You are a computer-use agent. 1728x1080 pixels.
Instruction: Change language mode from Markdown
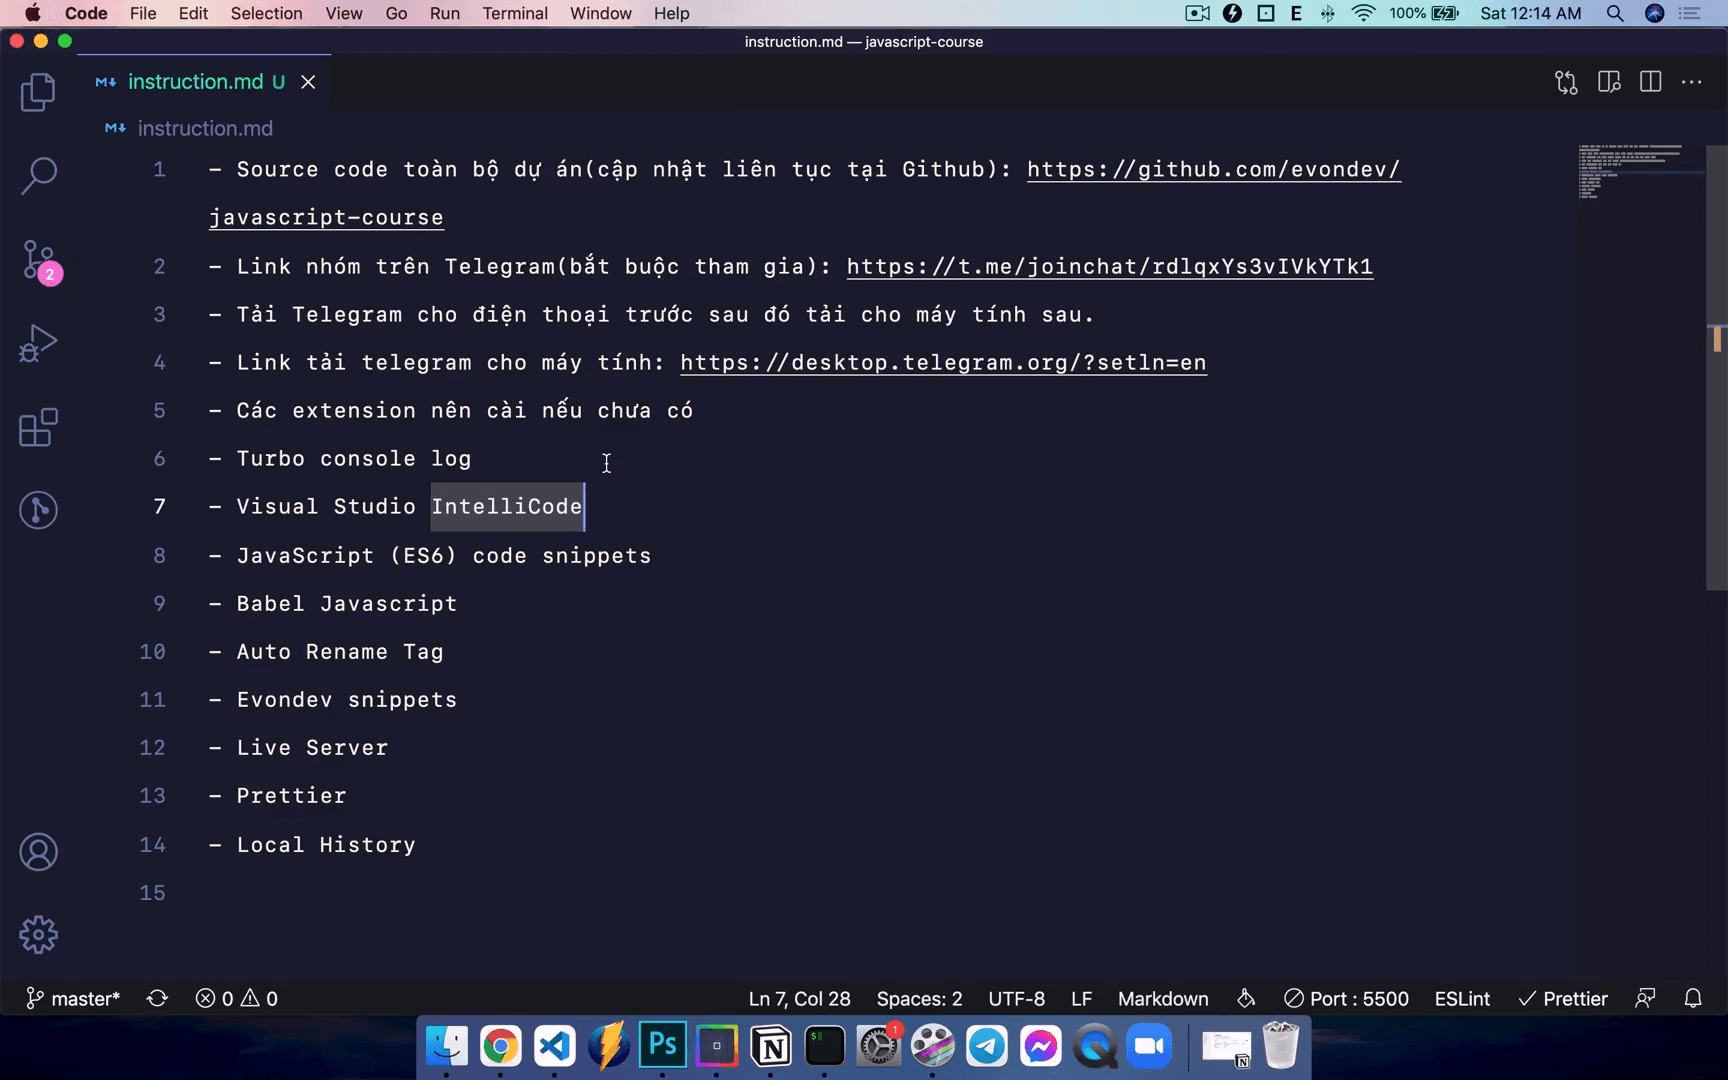(1162, 999)
